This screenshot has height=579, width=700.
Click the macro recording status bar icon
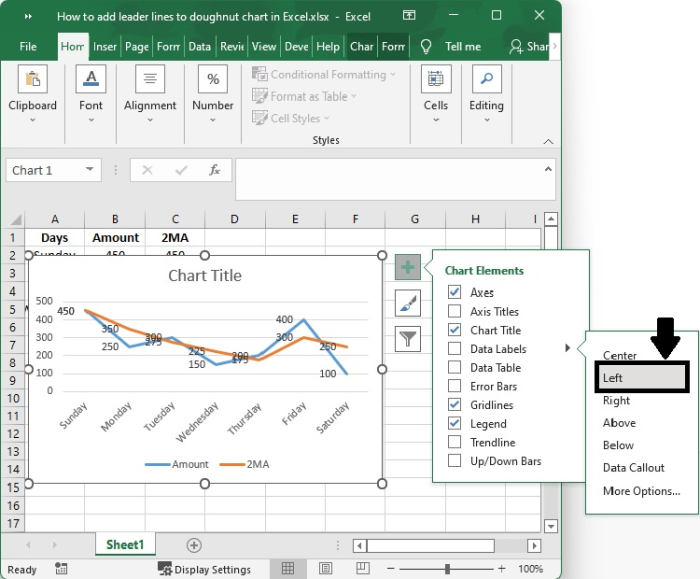click(61, 569)
